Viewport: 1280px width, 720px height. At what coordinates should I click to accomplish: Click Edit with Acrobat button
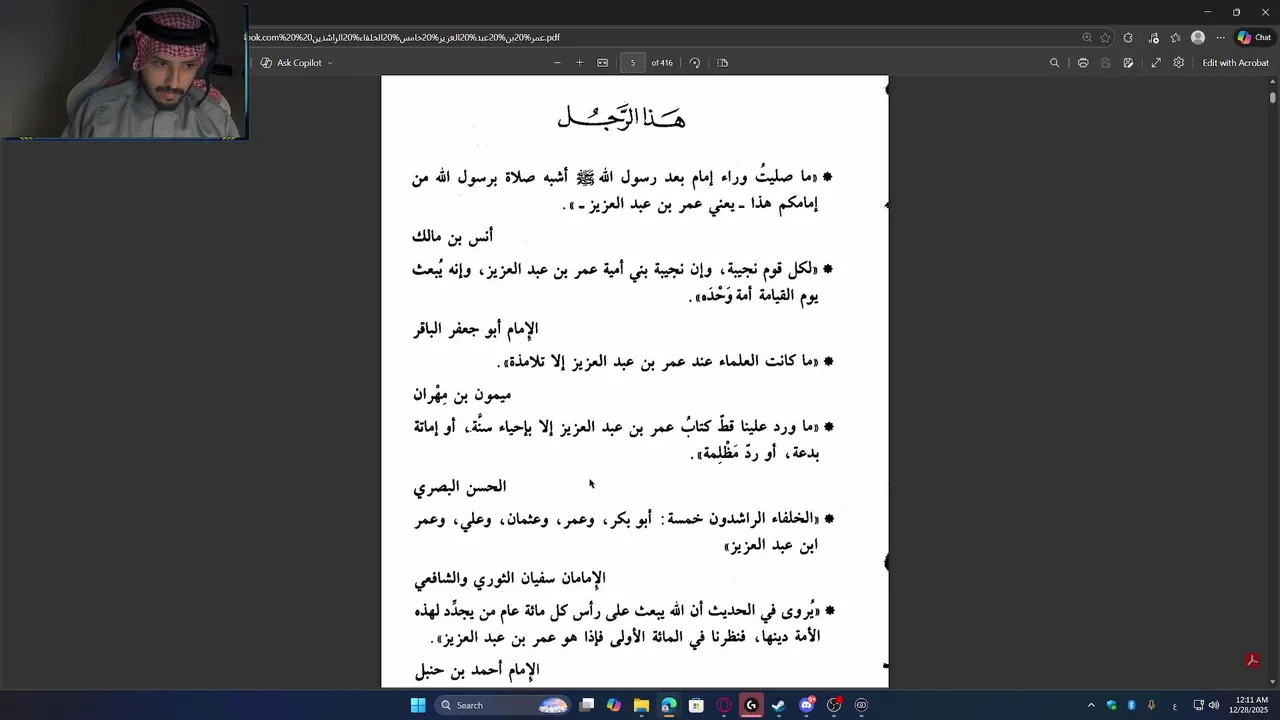(1235, 63)
